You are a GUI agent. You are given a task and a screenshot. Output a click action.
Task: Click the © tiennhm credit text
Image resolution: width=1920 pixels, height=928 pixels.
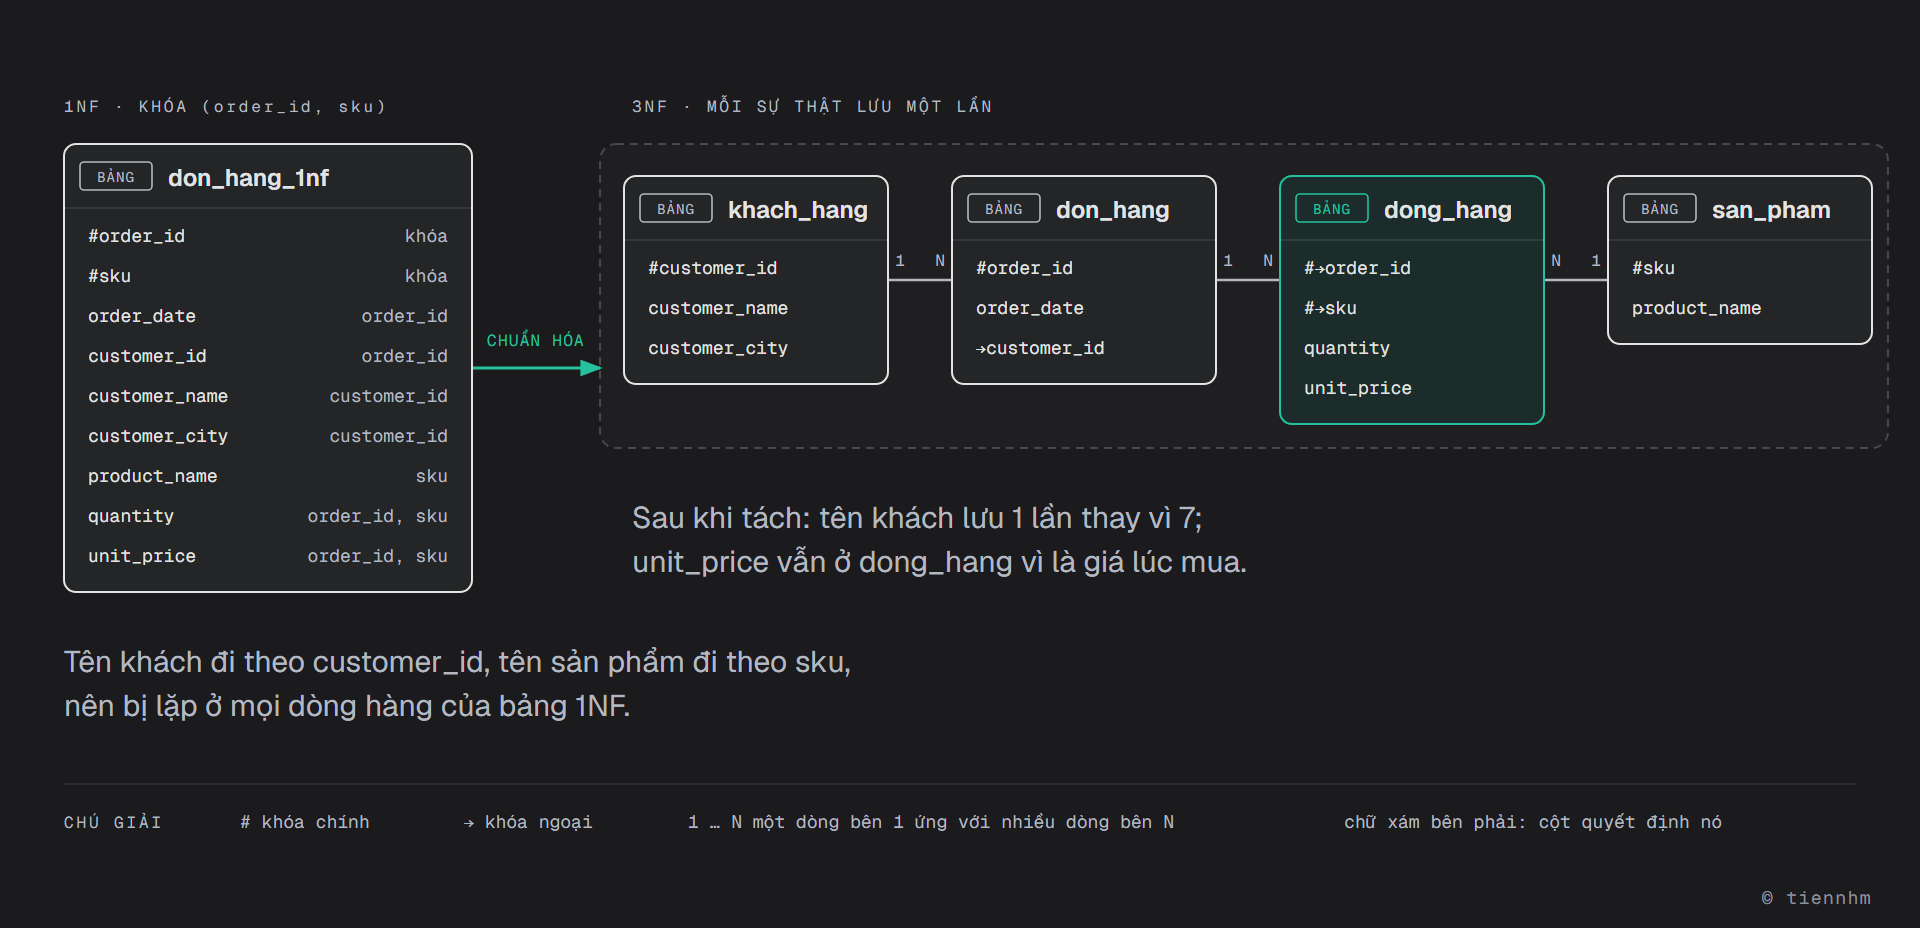1816,898
